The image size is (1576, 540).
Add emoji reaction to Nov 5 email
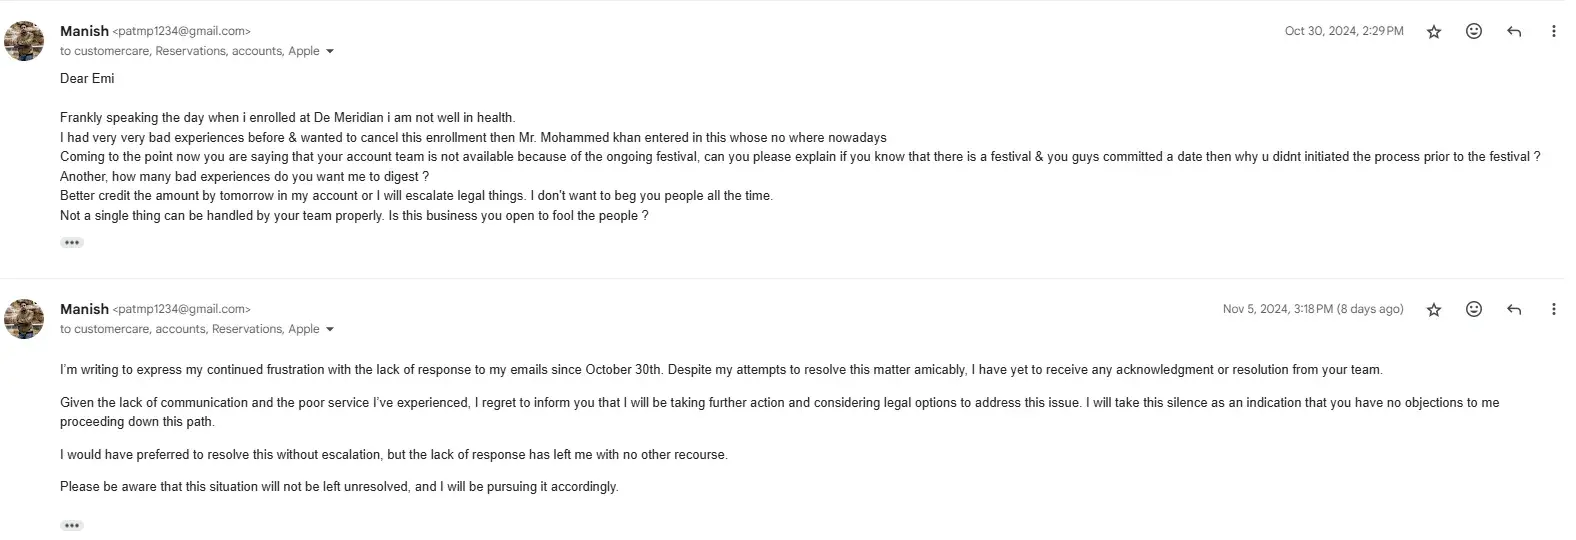click(1474, 309)
